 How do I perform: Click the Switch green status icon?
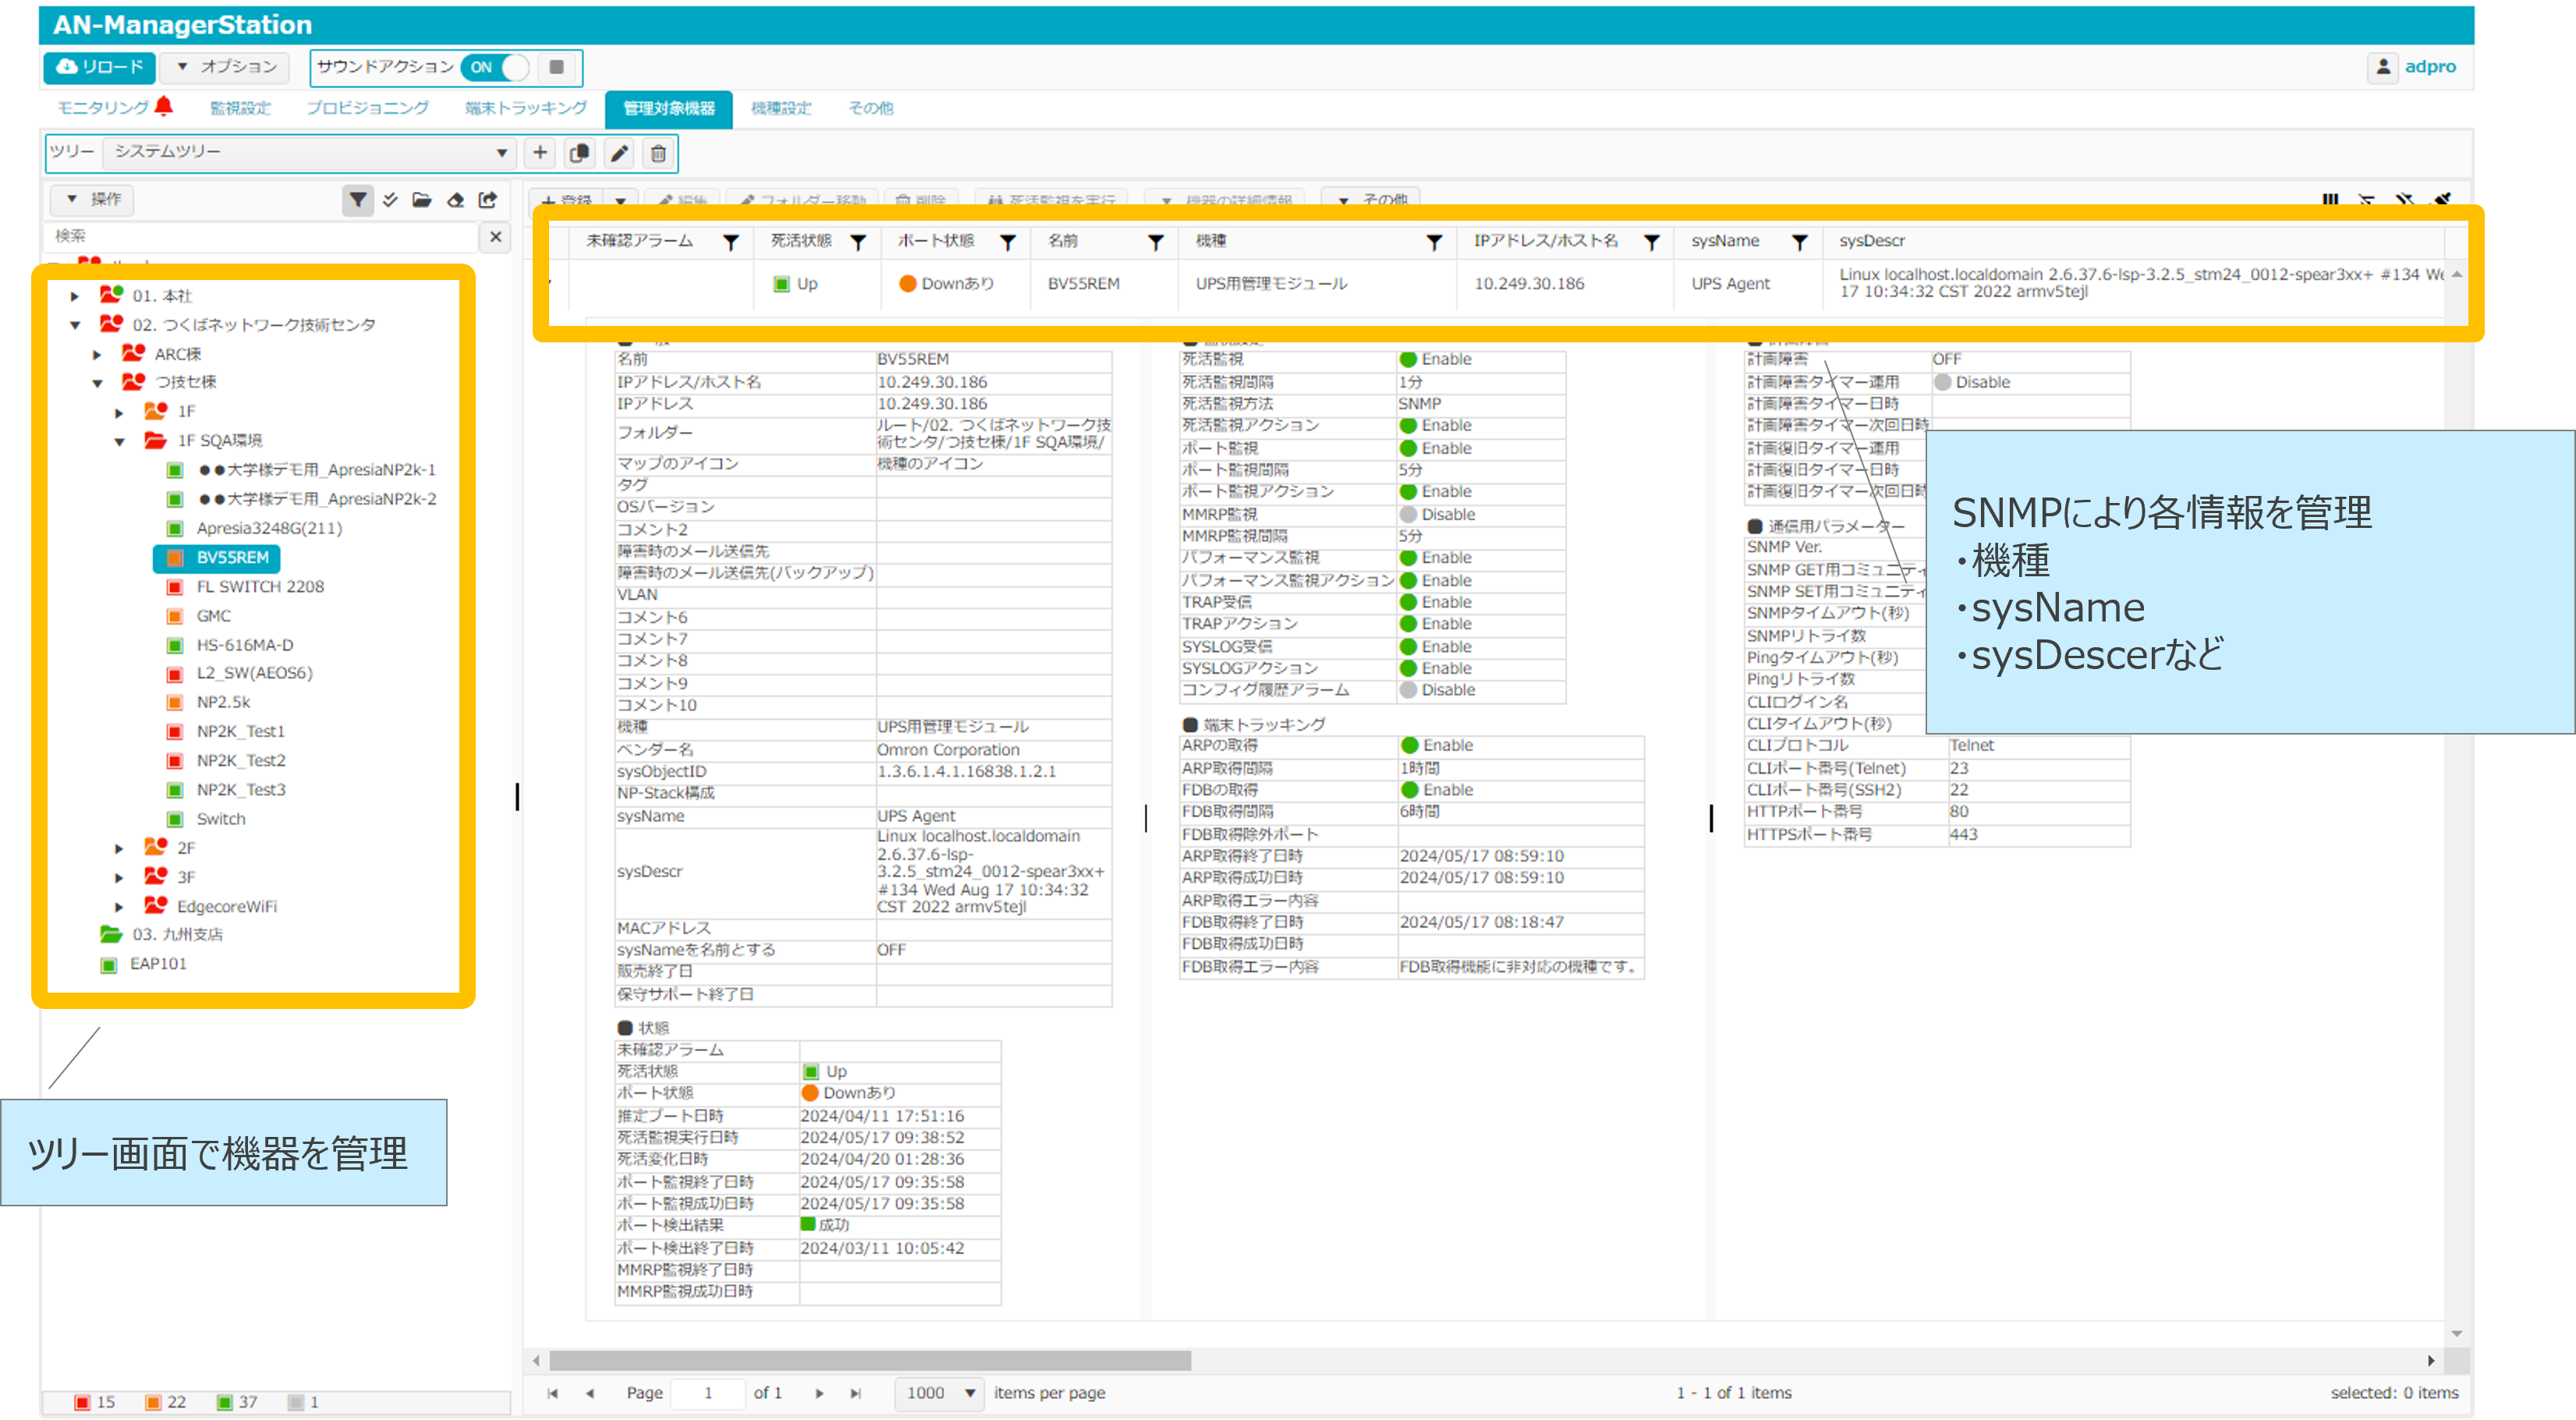175,819
